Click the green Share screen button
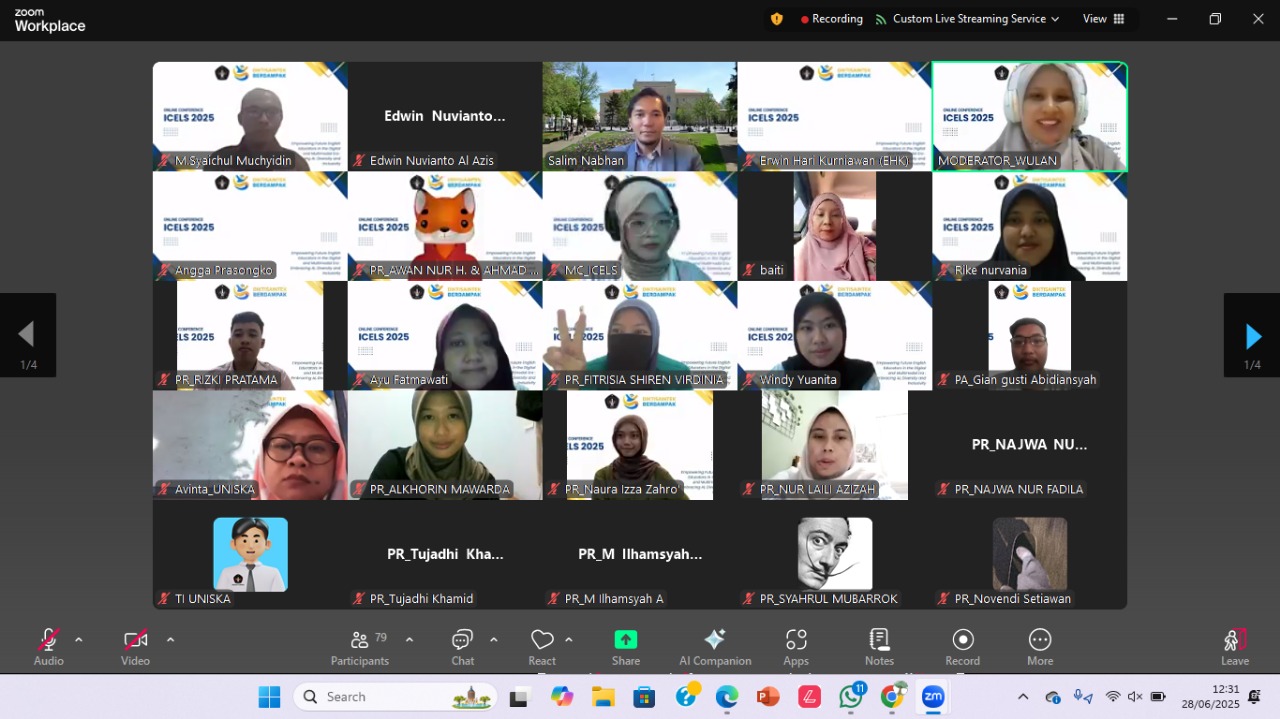 626,646
